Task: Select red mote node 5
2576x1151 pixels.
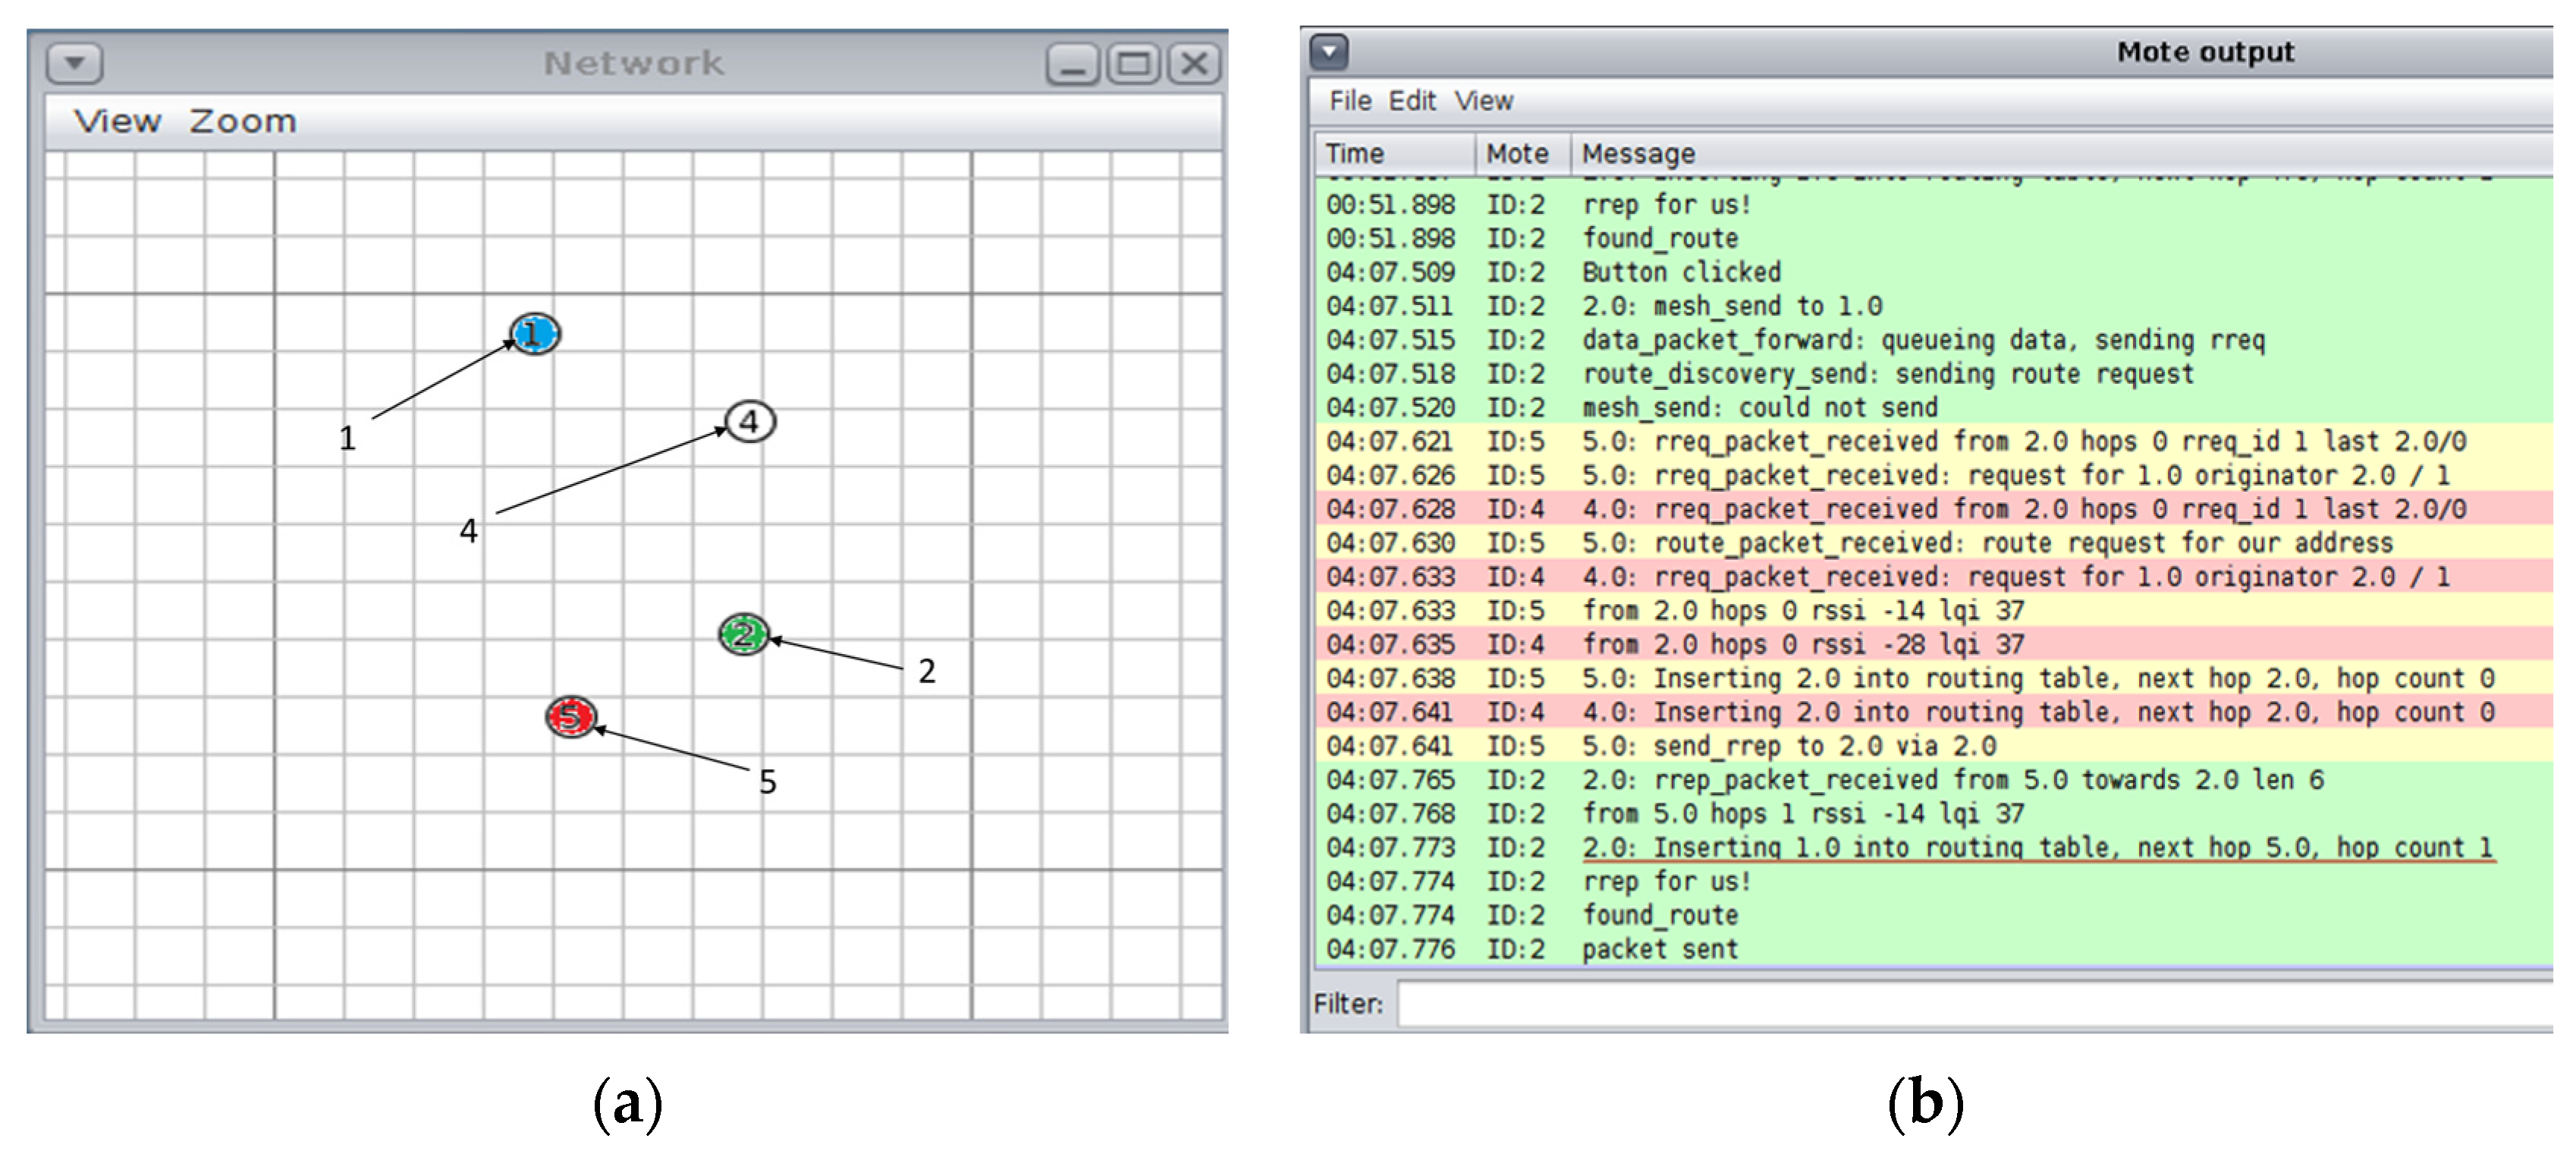Action: (x=571, y=716)
